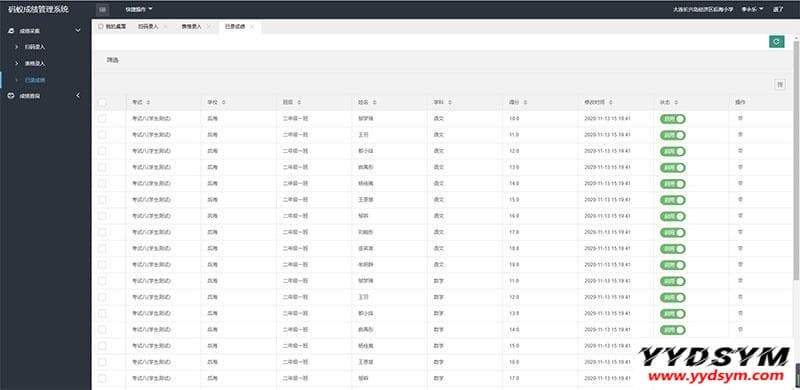Delete the 语文 row scoring 18.0
The height and width of the screenshot is (390, 800).
[x=740, y=249]
